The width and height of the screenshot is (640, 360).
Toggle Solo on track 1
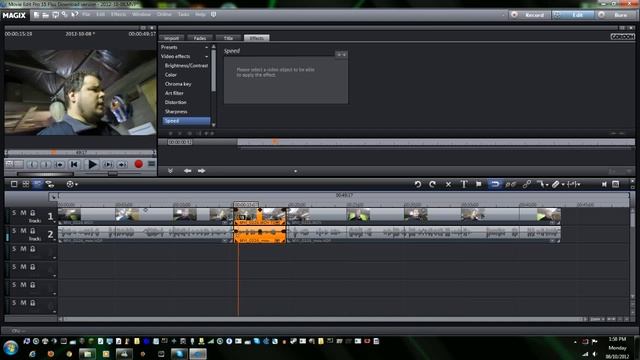[14, 213]
